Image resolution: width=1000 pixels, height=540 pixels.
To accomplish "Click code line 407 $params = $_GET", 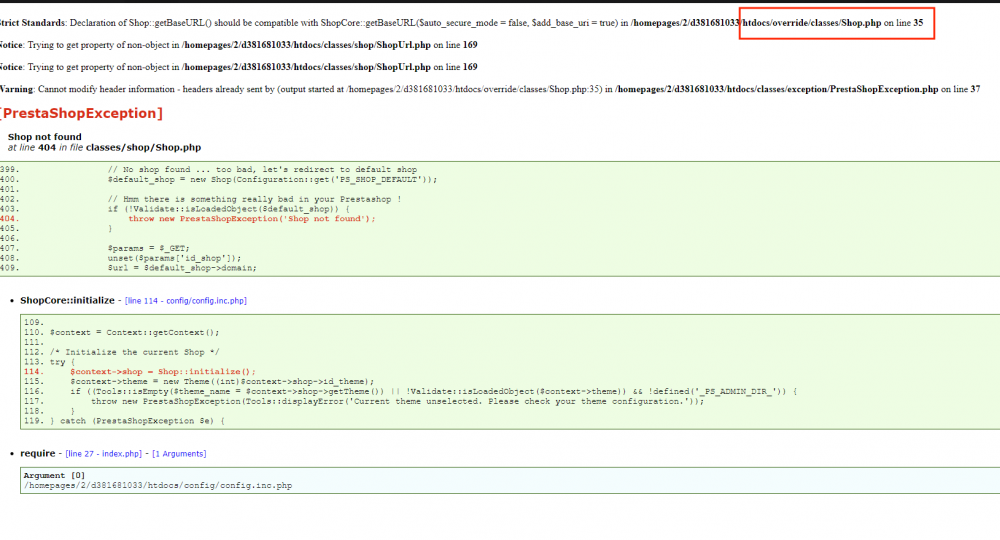I will point(149,249).
